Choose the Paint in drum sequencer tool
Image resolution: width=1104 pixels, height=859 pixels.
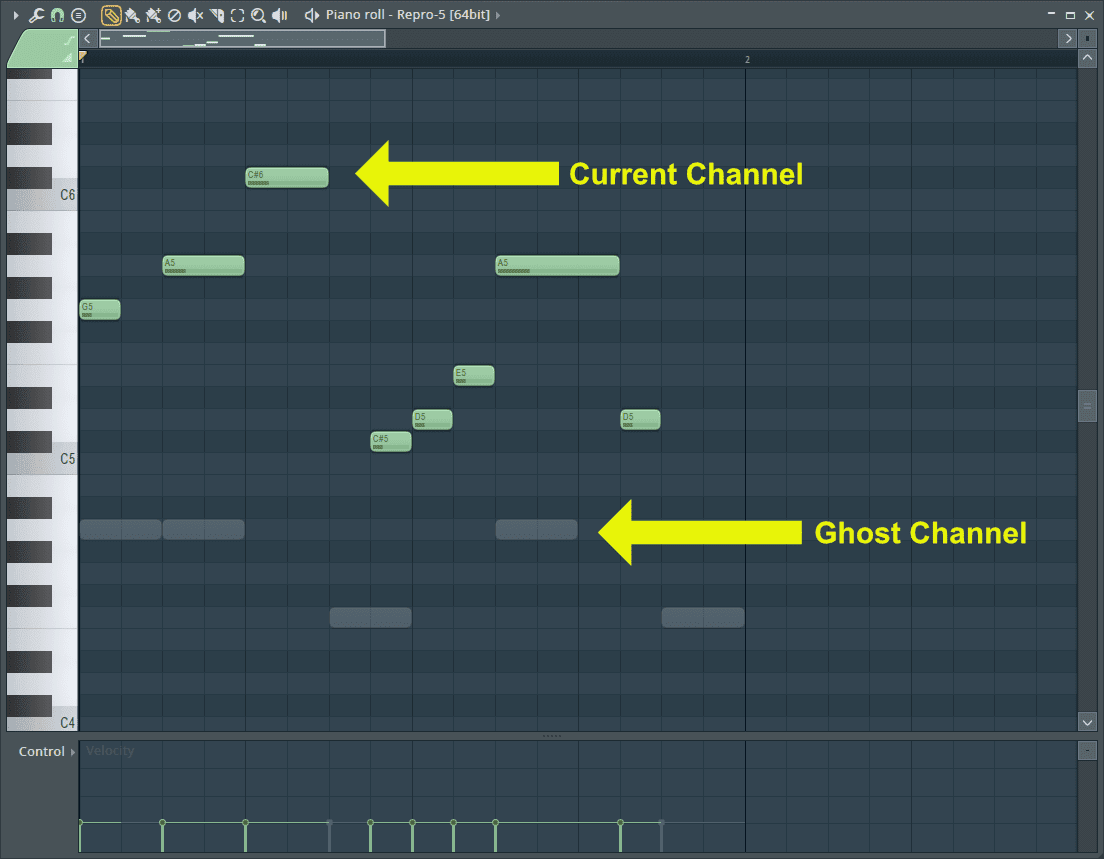(x=153, y=15)
